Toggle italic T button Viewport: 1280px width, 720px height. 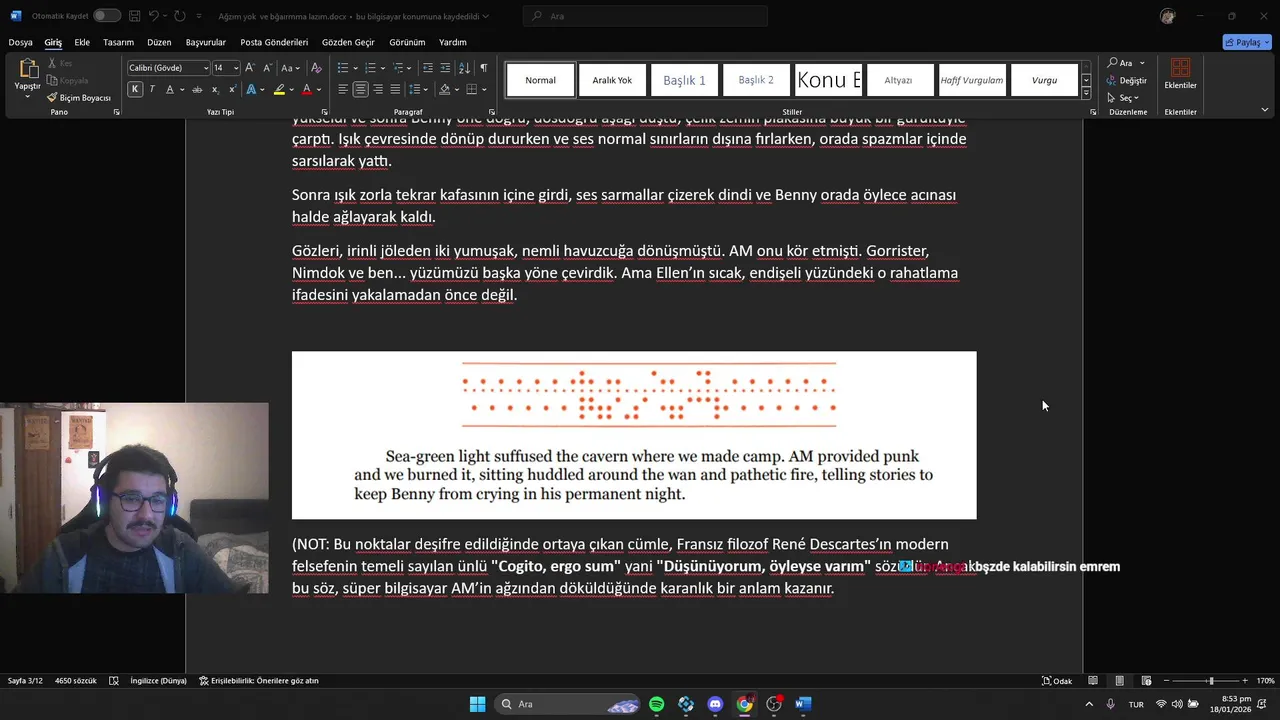pos(152,89)
